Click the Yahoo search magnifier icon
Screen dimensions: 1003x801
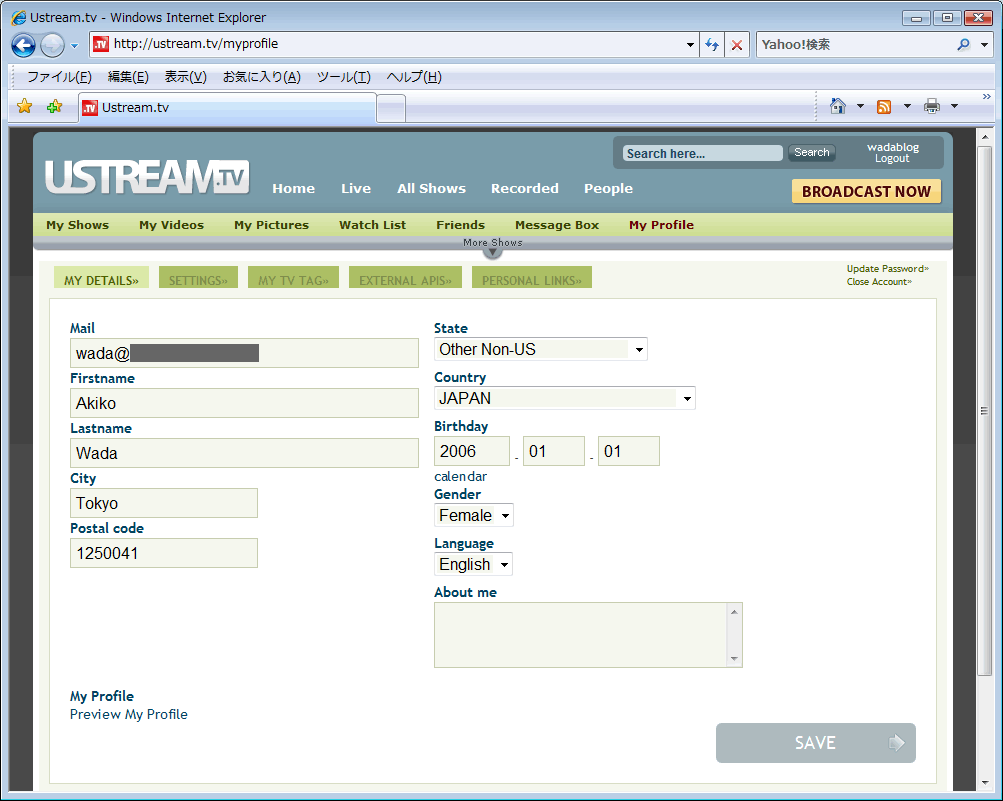click(963, 45)
